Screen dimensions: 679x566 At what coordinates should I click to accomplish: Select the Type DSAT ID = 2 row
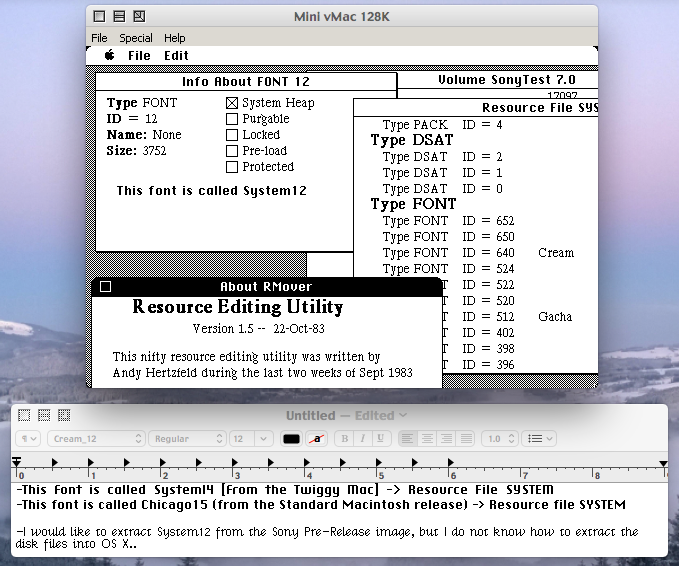click(x=442, y=157)
